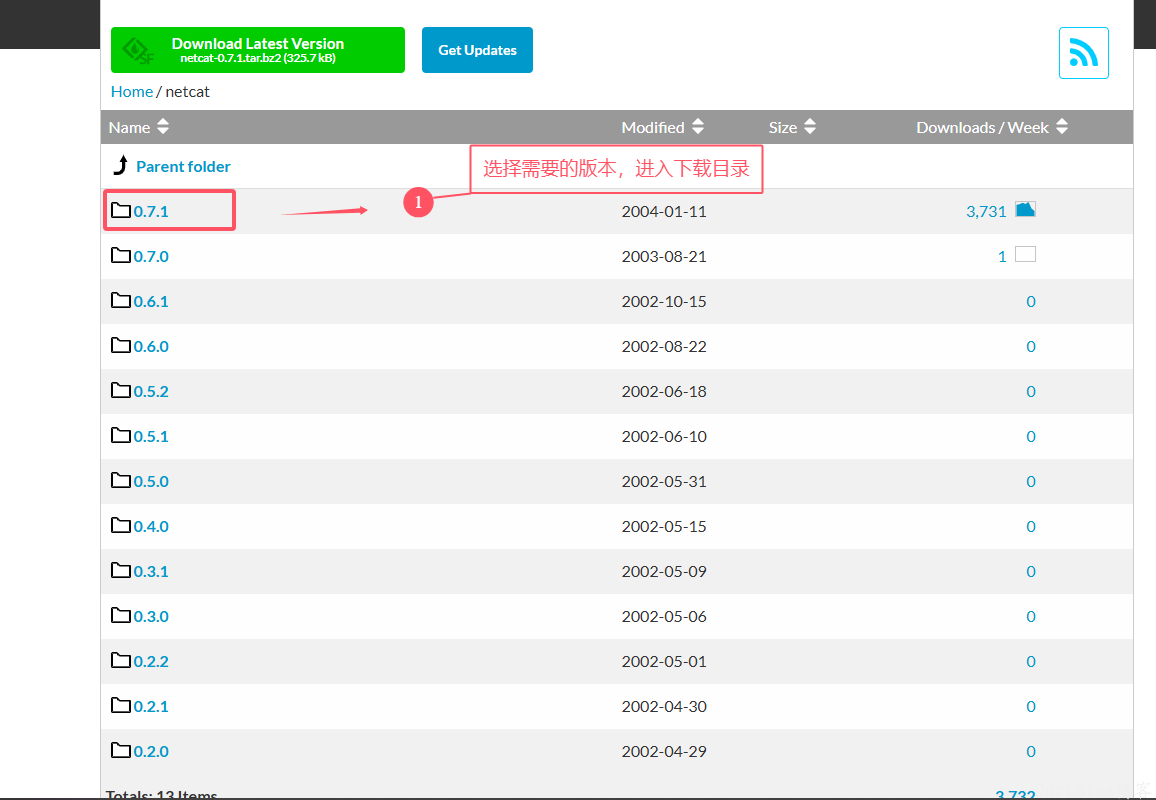Open version folder 0.6.0
This screenshot has height=800, width=1156.
[151, 347]
